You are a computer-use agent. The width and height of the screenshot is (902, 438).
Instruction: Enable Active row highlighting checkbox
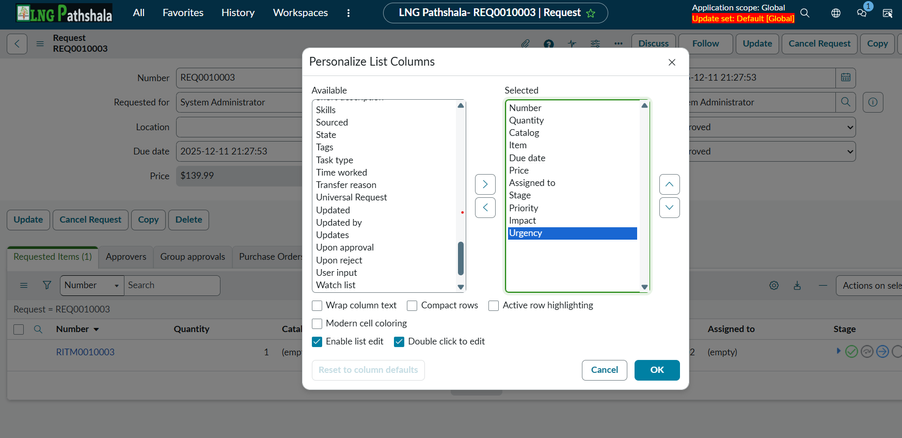tap(494, 306)
